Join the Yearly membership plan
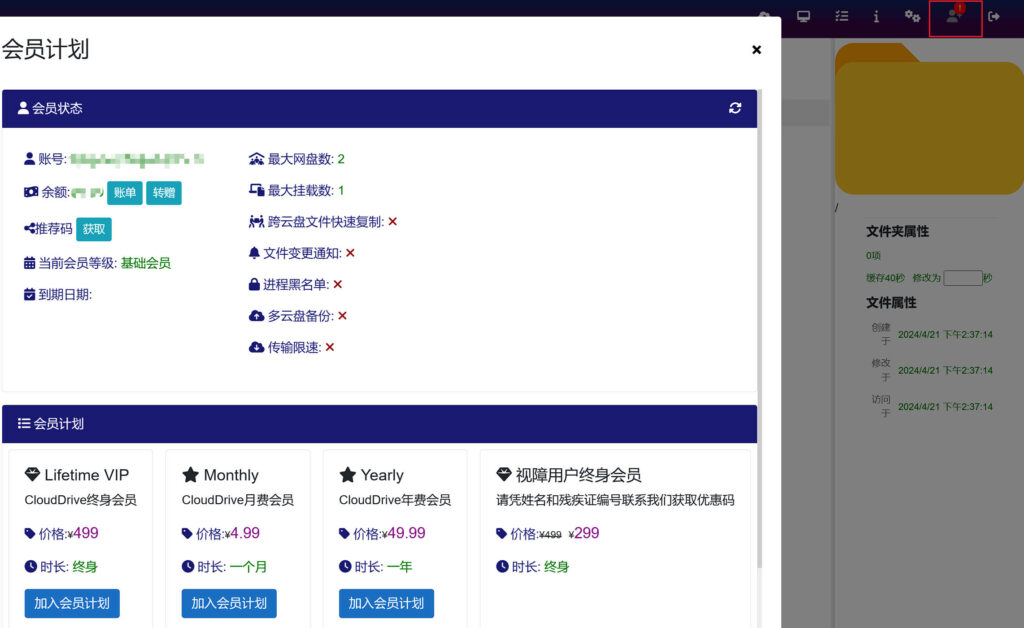Screen dimensions: 1024x628 (386, 603)
